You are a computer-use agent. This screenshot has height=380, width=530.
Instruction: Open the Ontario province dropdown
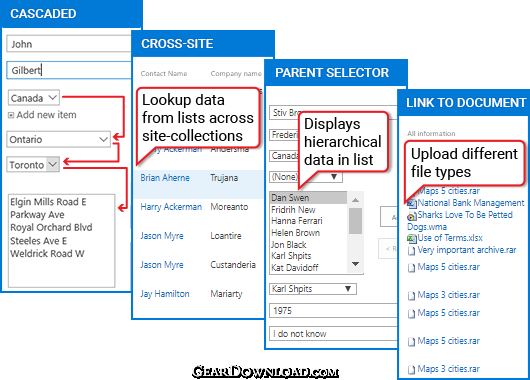coord(58,139)
